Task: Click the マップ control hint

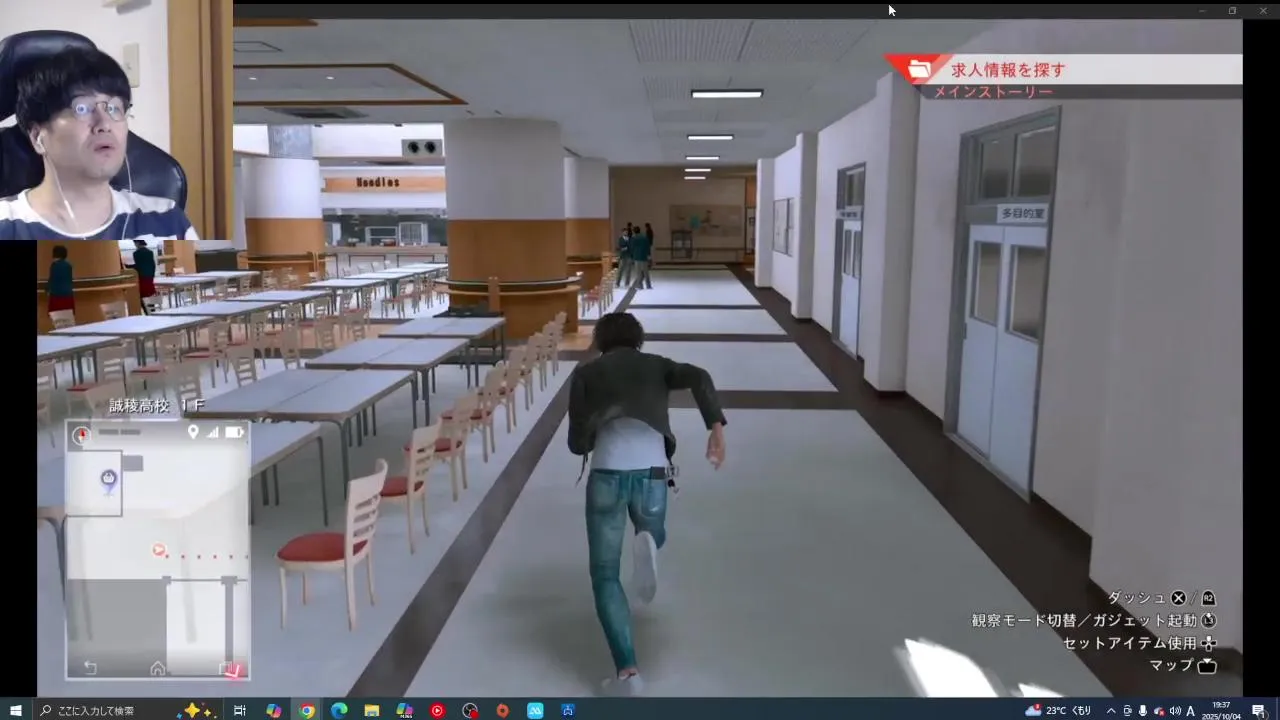Action: tap(1172, 665)
